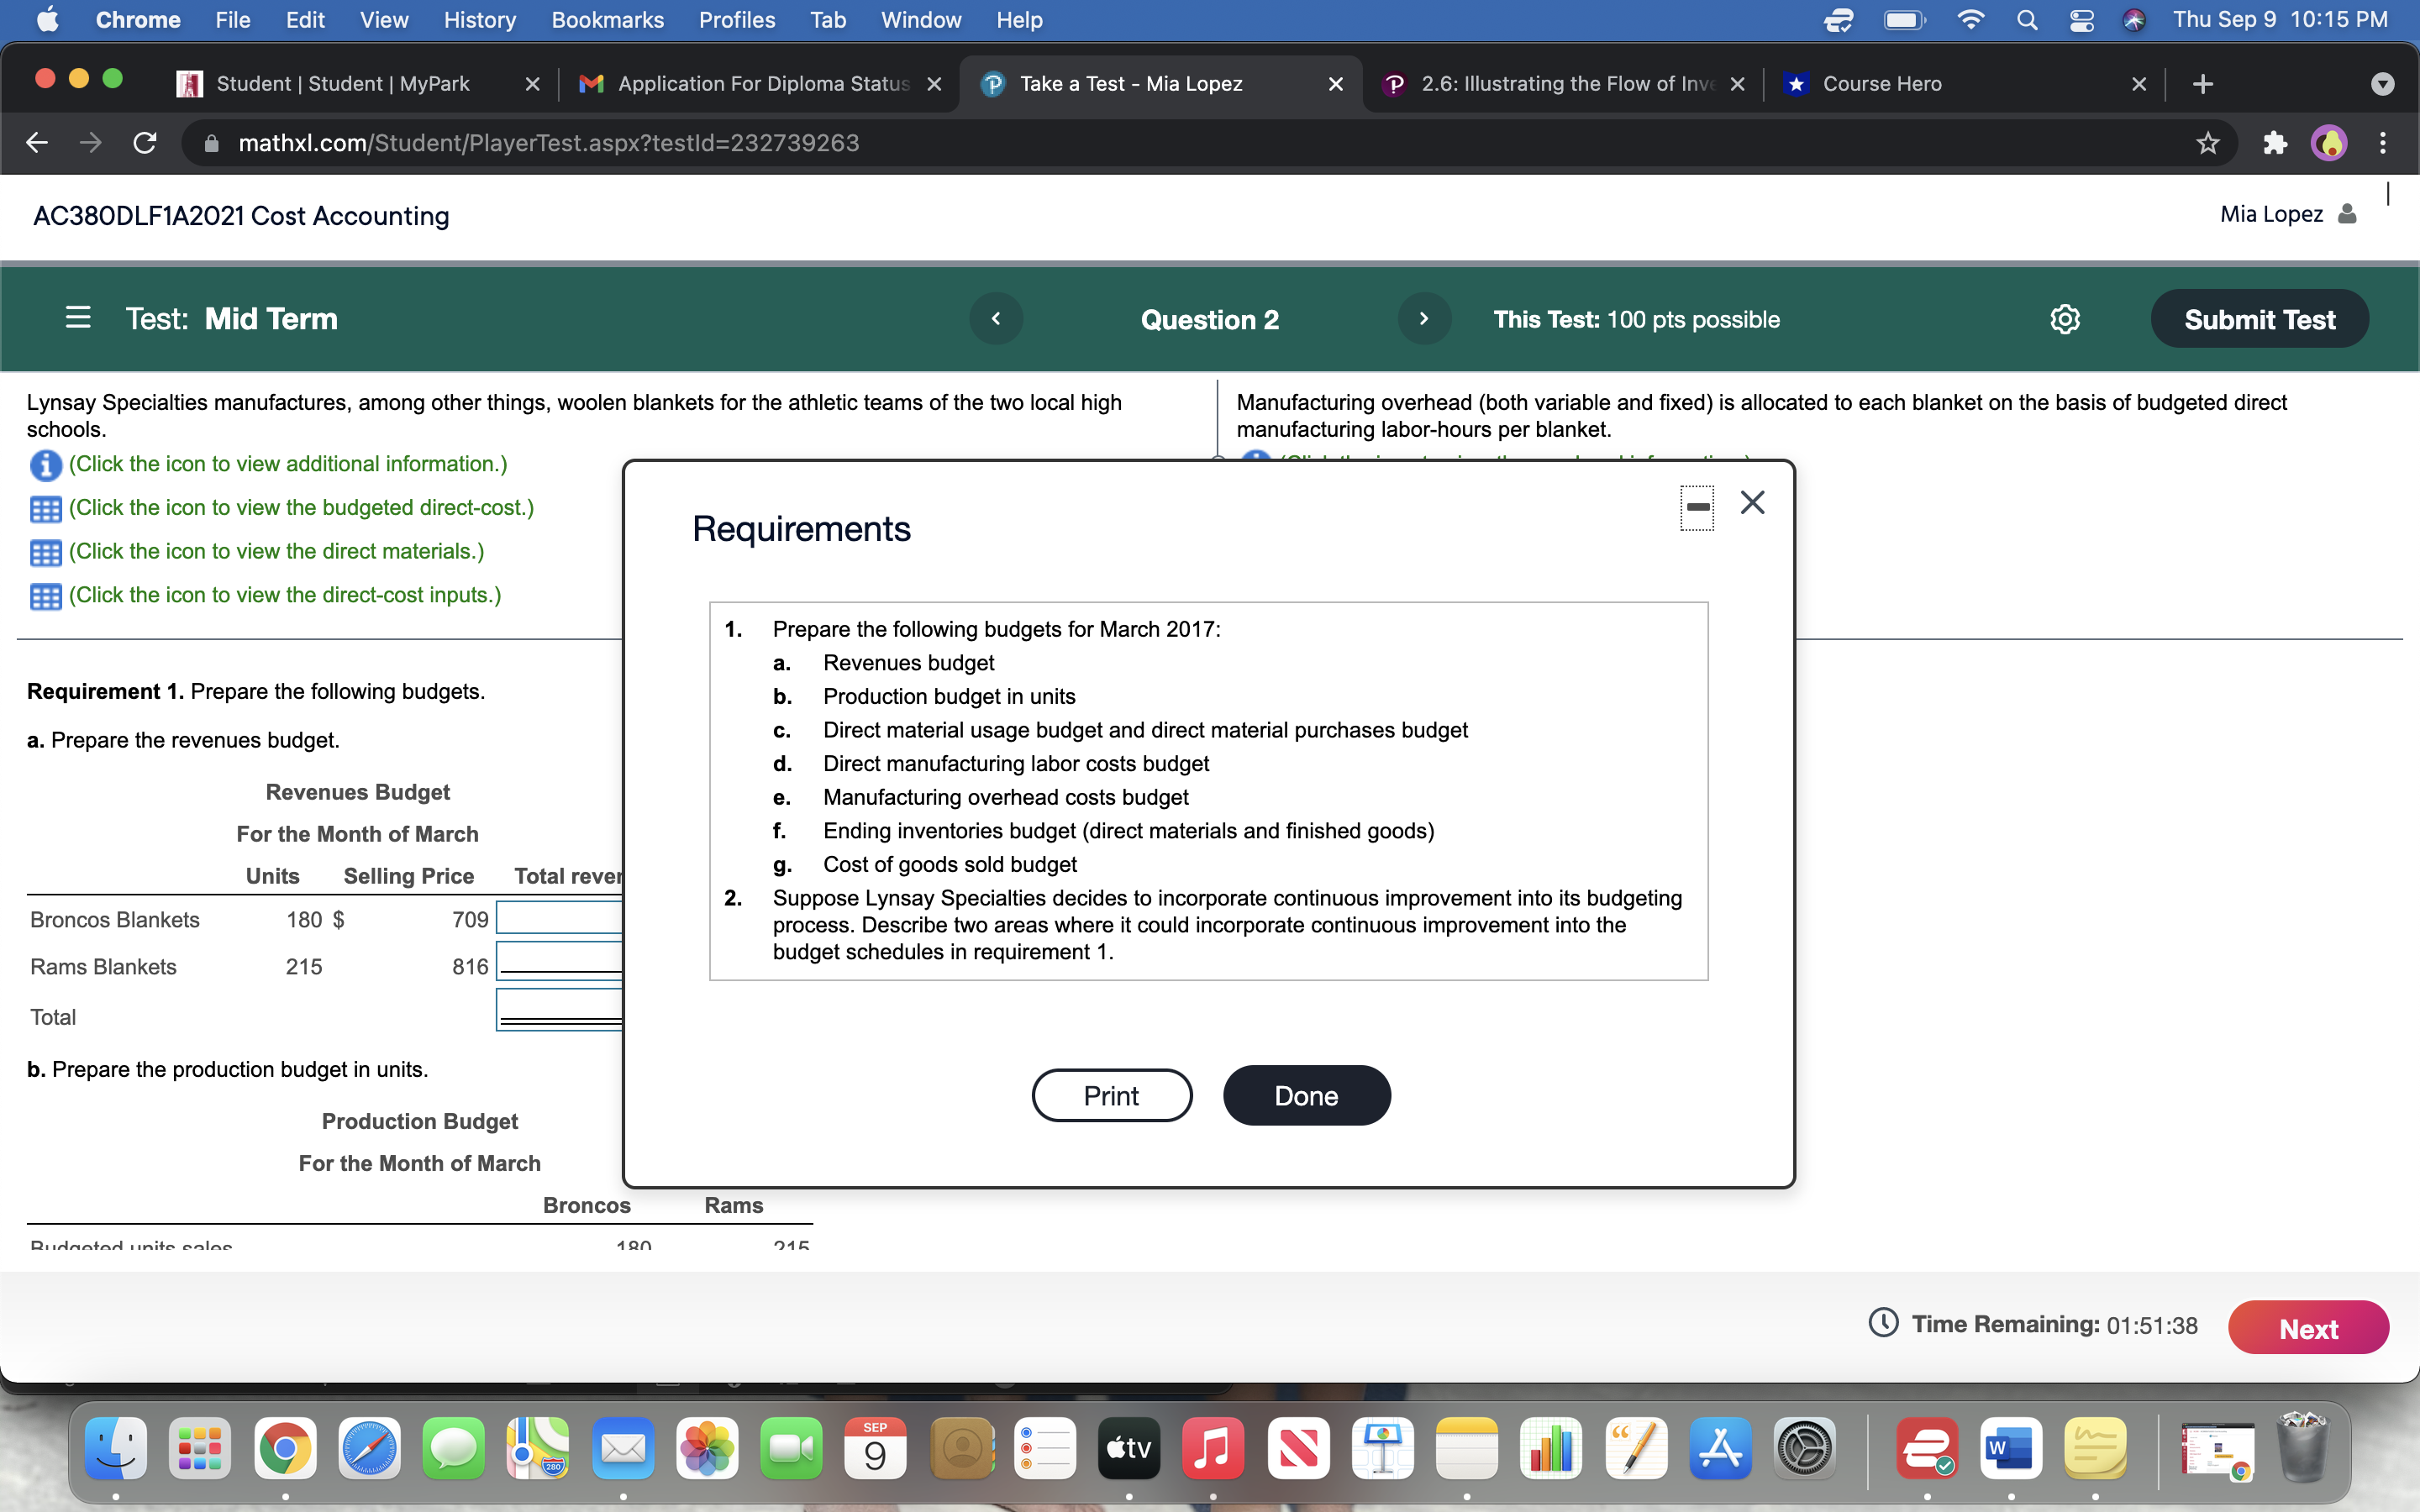The image size is (2420, 1512).
Task: Click the Submit Test button
Action: click(2259, 319)
